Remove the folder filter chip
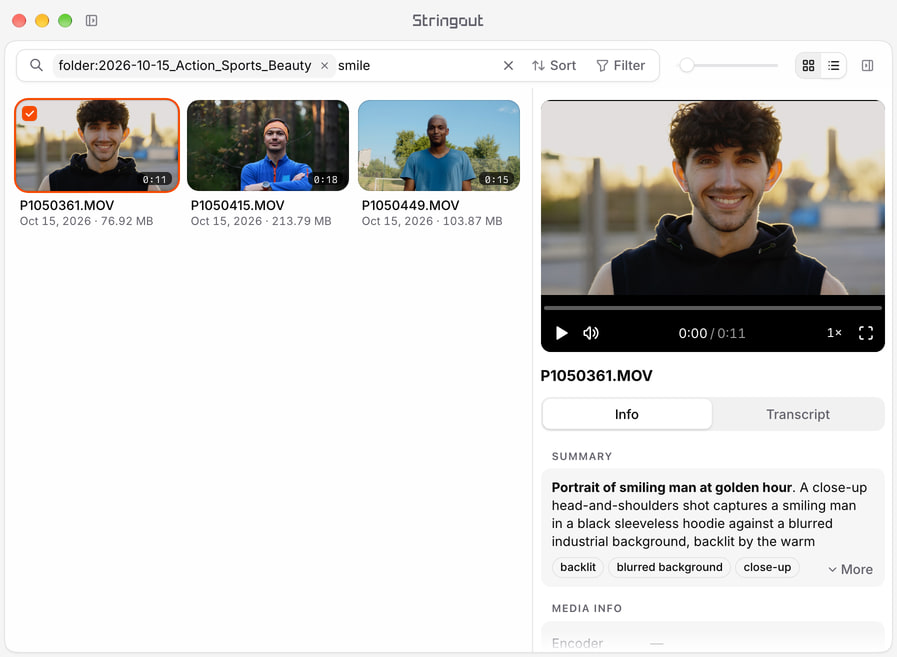Image resolution: width=897 pixels, height=657 pixels. coord(324,66)
